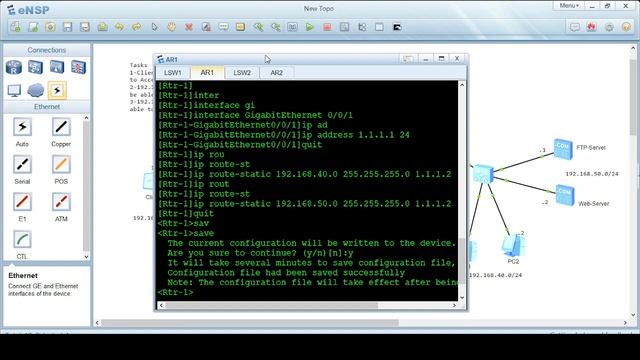Click the terminal prompt line <Rtr-1>
Viewport: 640px width, 360px height.
click(176, 292)
